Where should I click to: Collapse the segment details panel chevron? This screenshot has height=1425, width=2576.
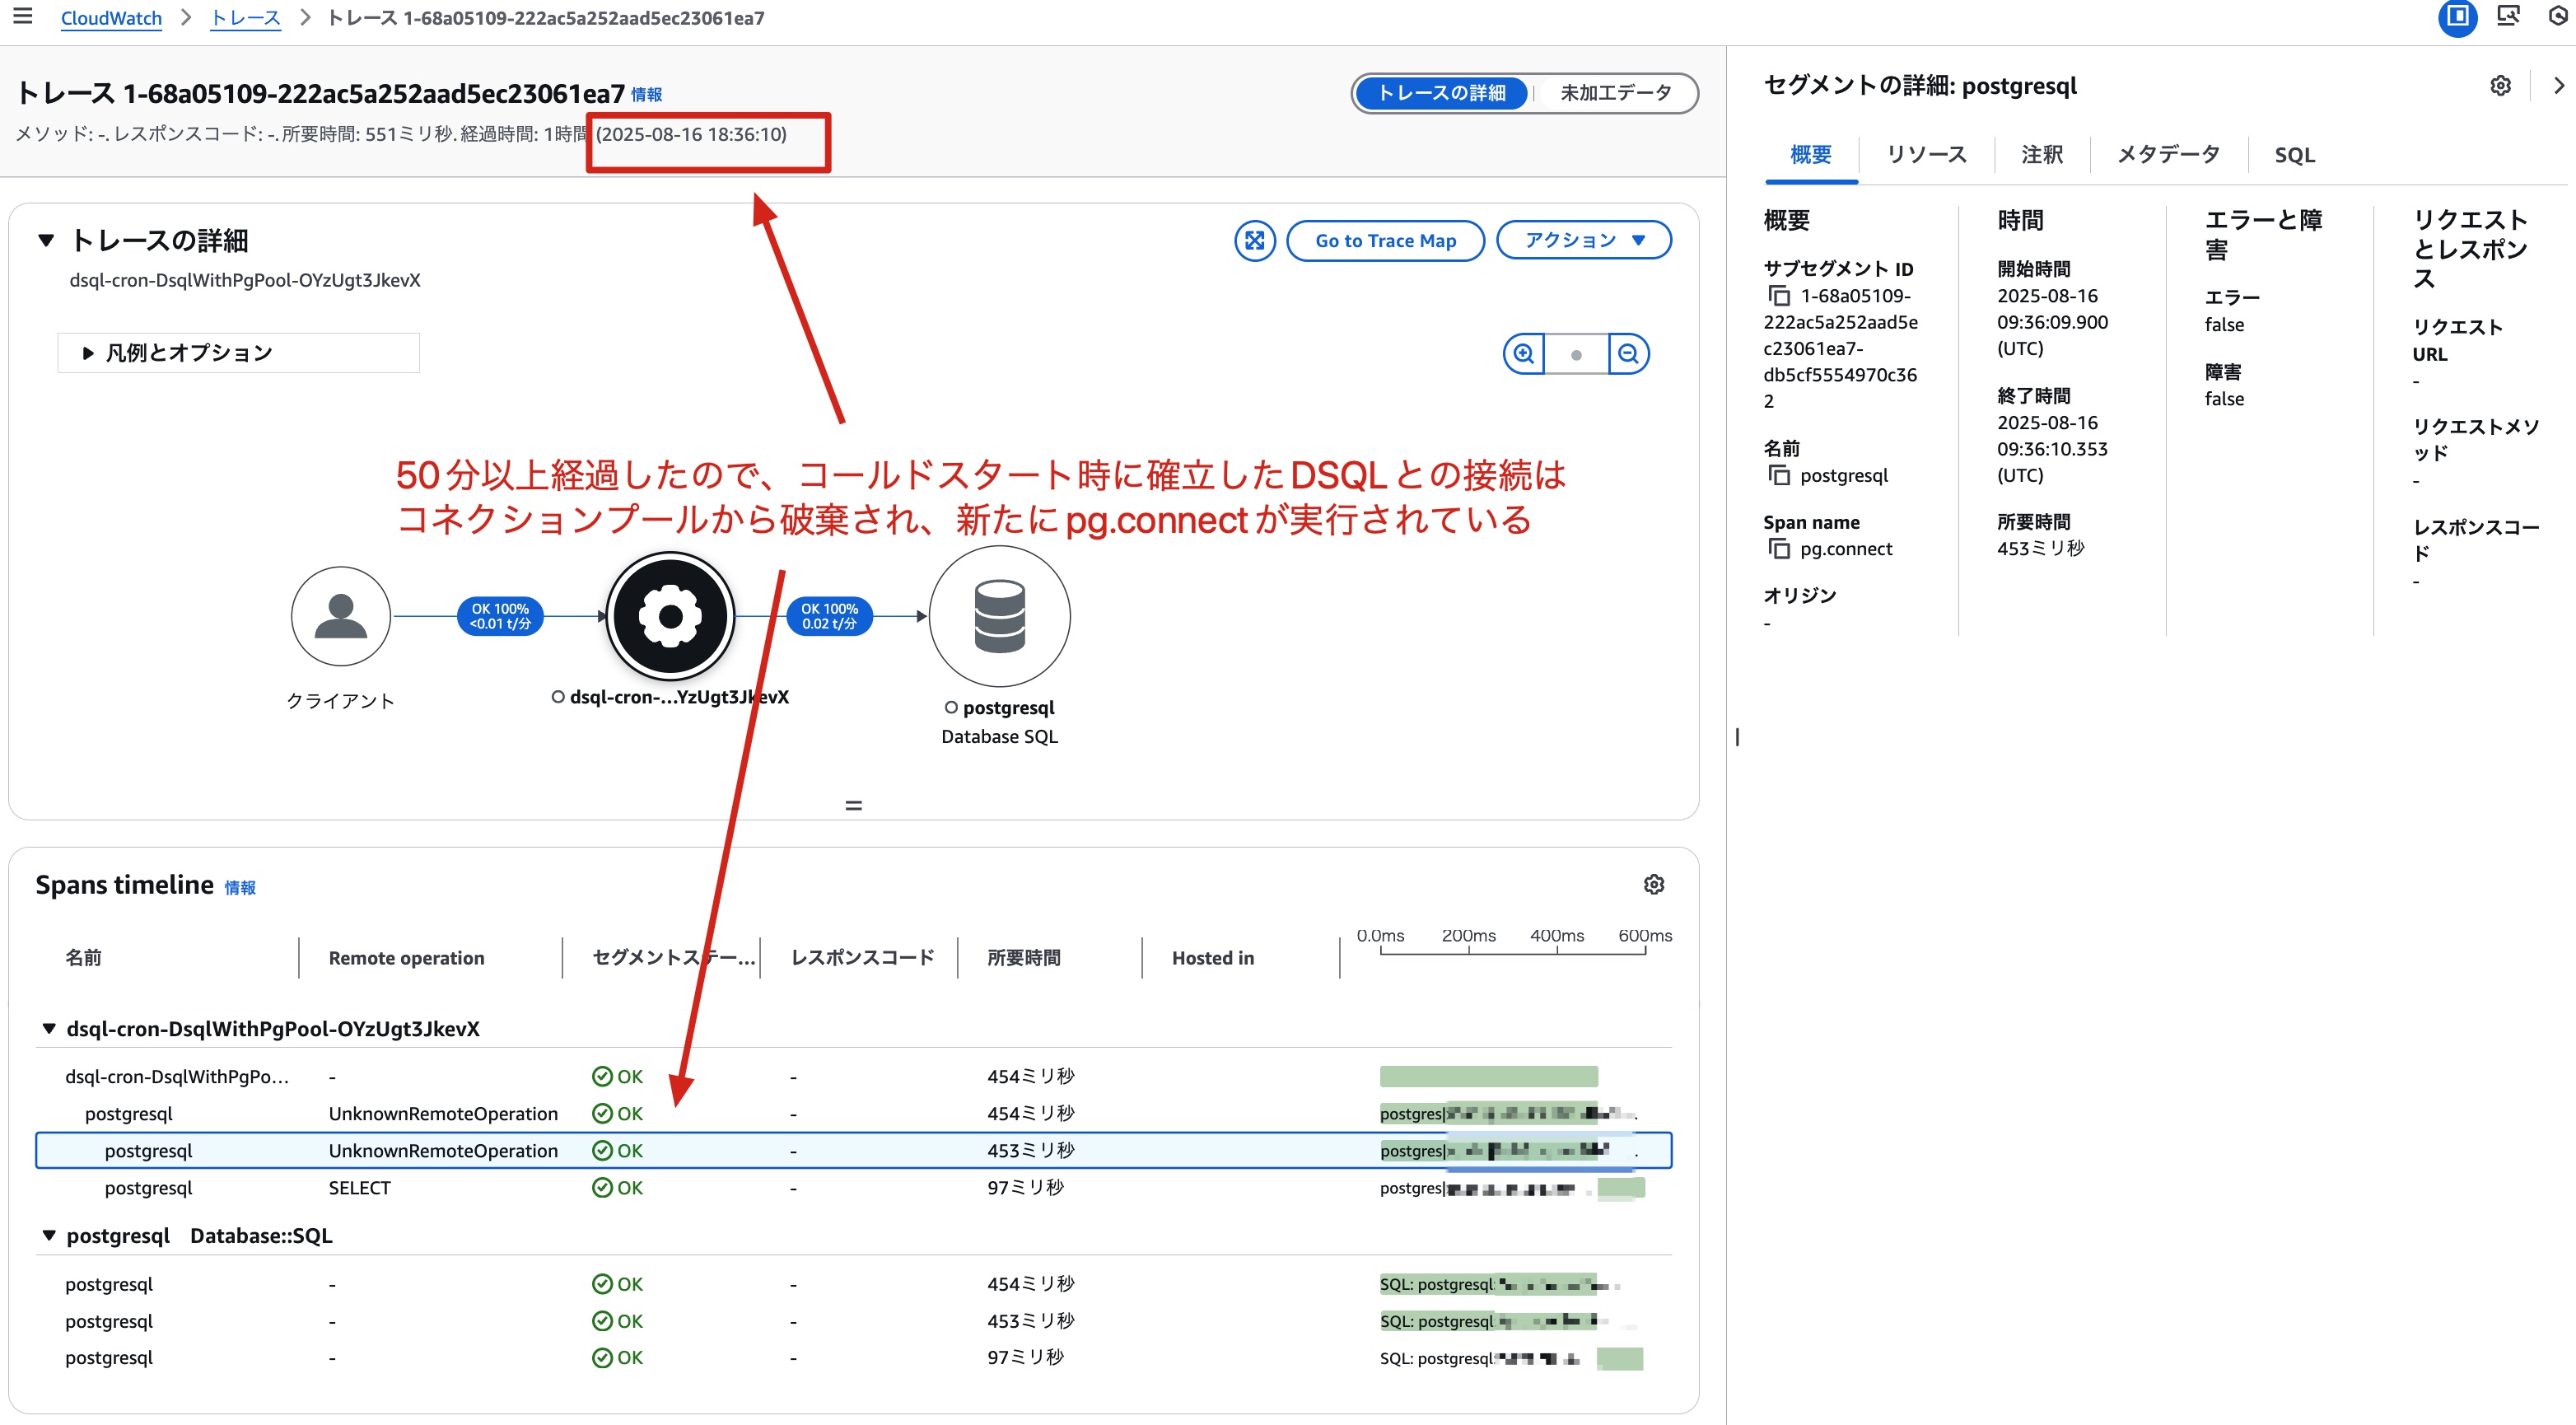(x=2558, y=86)
